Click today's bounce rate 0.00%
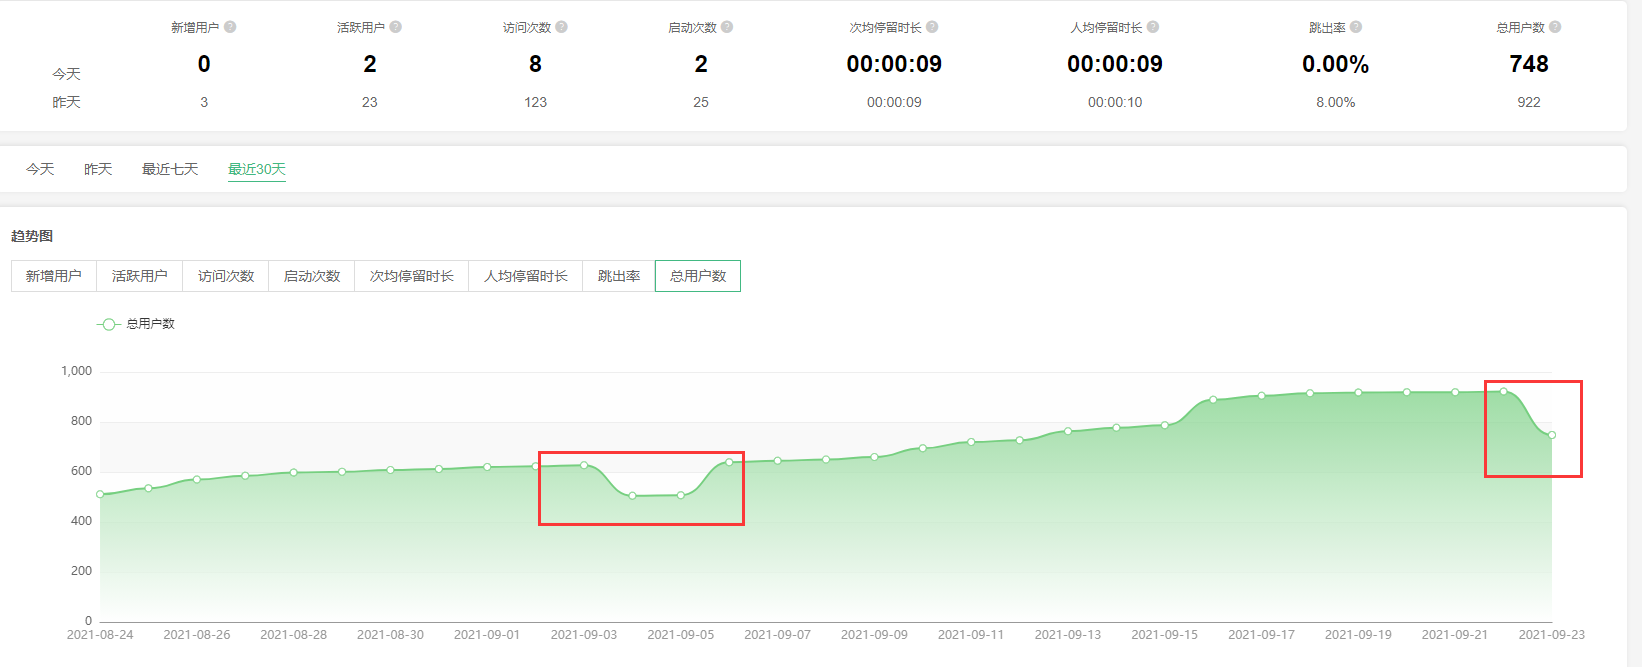Screen dimensions: 1642x667 [x=1336, y=64]
